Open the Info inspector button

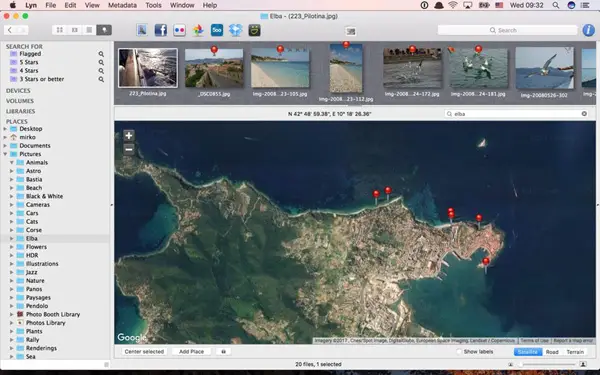[x=589, y=30]
